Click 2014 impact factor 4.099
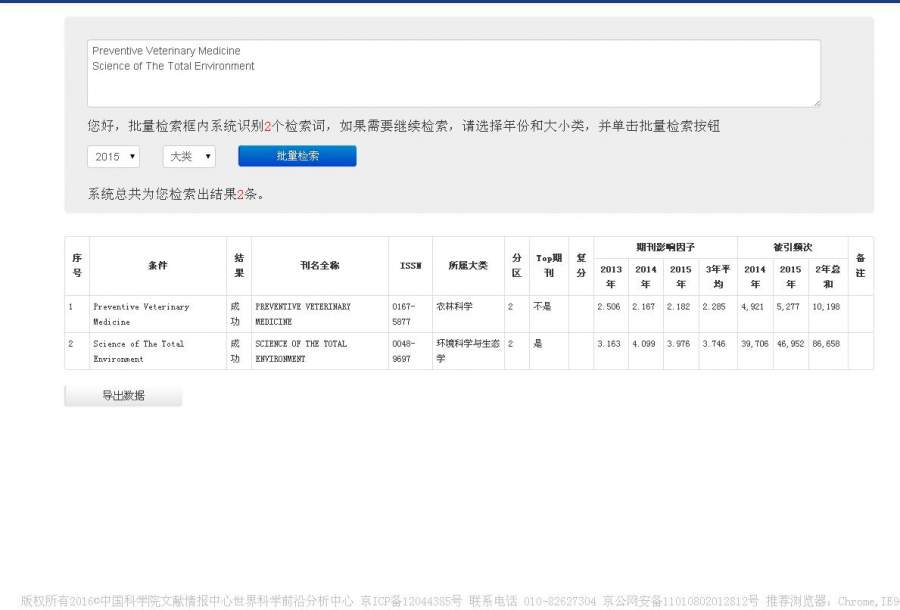Image resolution: width=900 pixels, height=610 pixels. tap(644, 344)
